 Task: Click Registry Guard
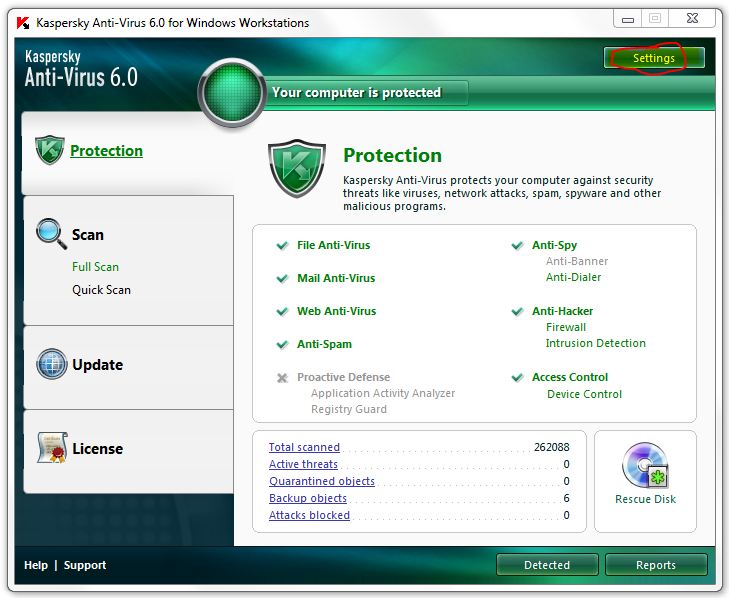(349, 409)
